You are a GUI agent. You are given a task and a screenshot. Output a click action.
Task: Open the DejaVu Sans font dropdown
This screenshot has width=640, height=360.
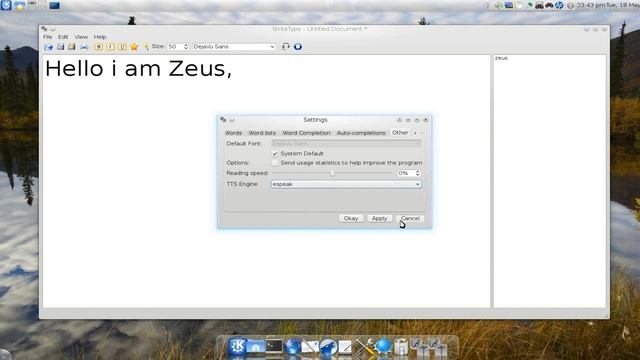tap(234, 47)
